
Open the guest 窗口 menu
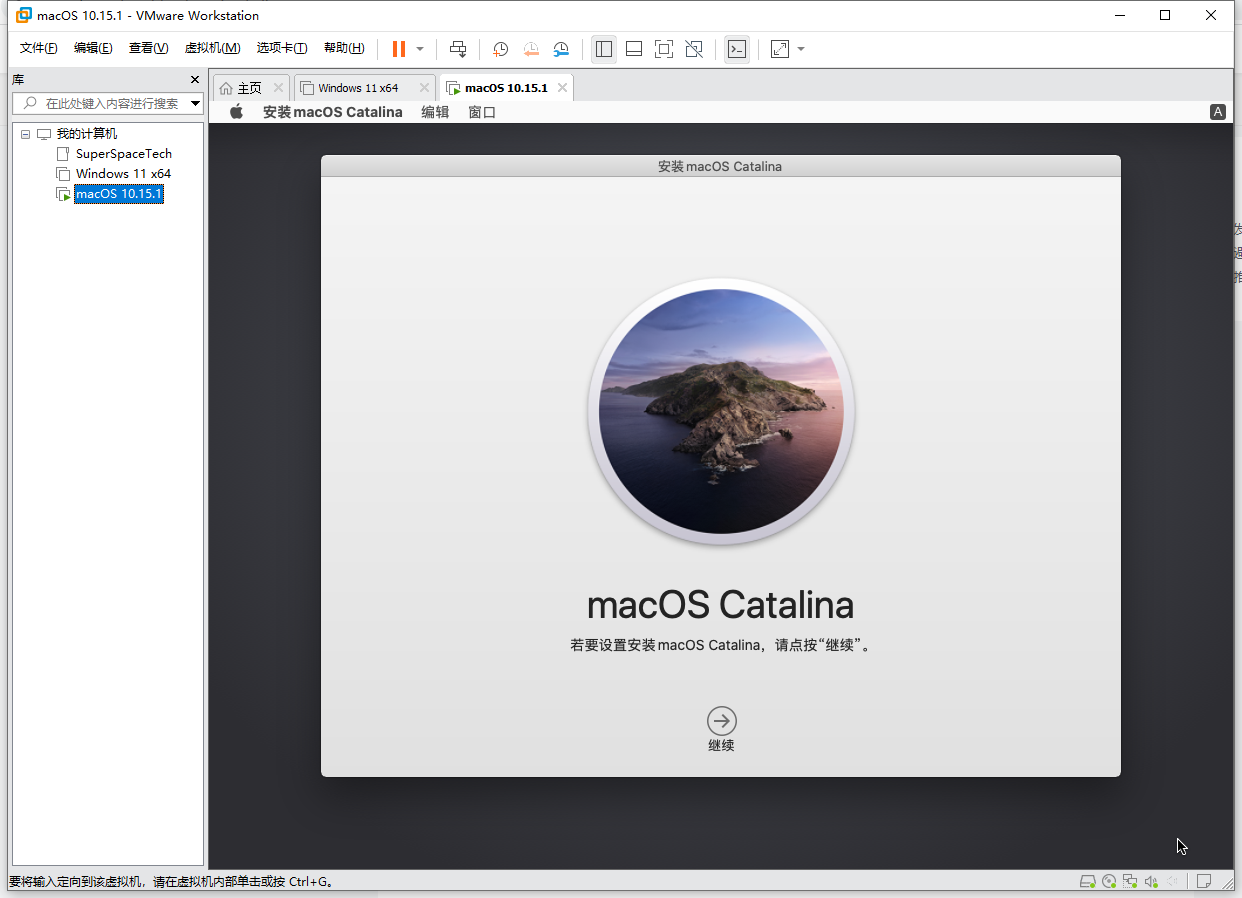coord(482,112)
